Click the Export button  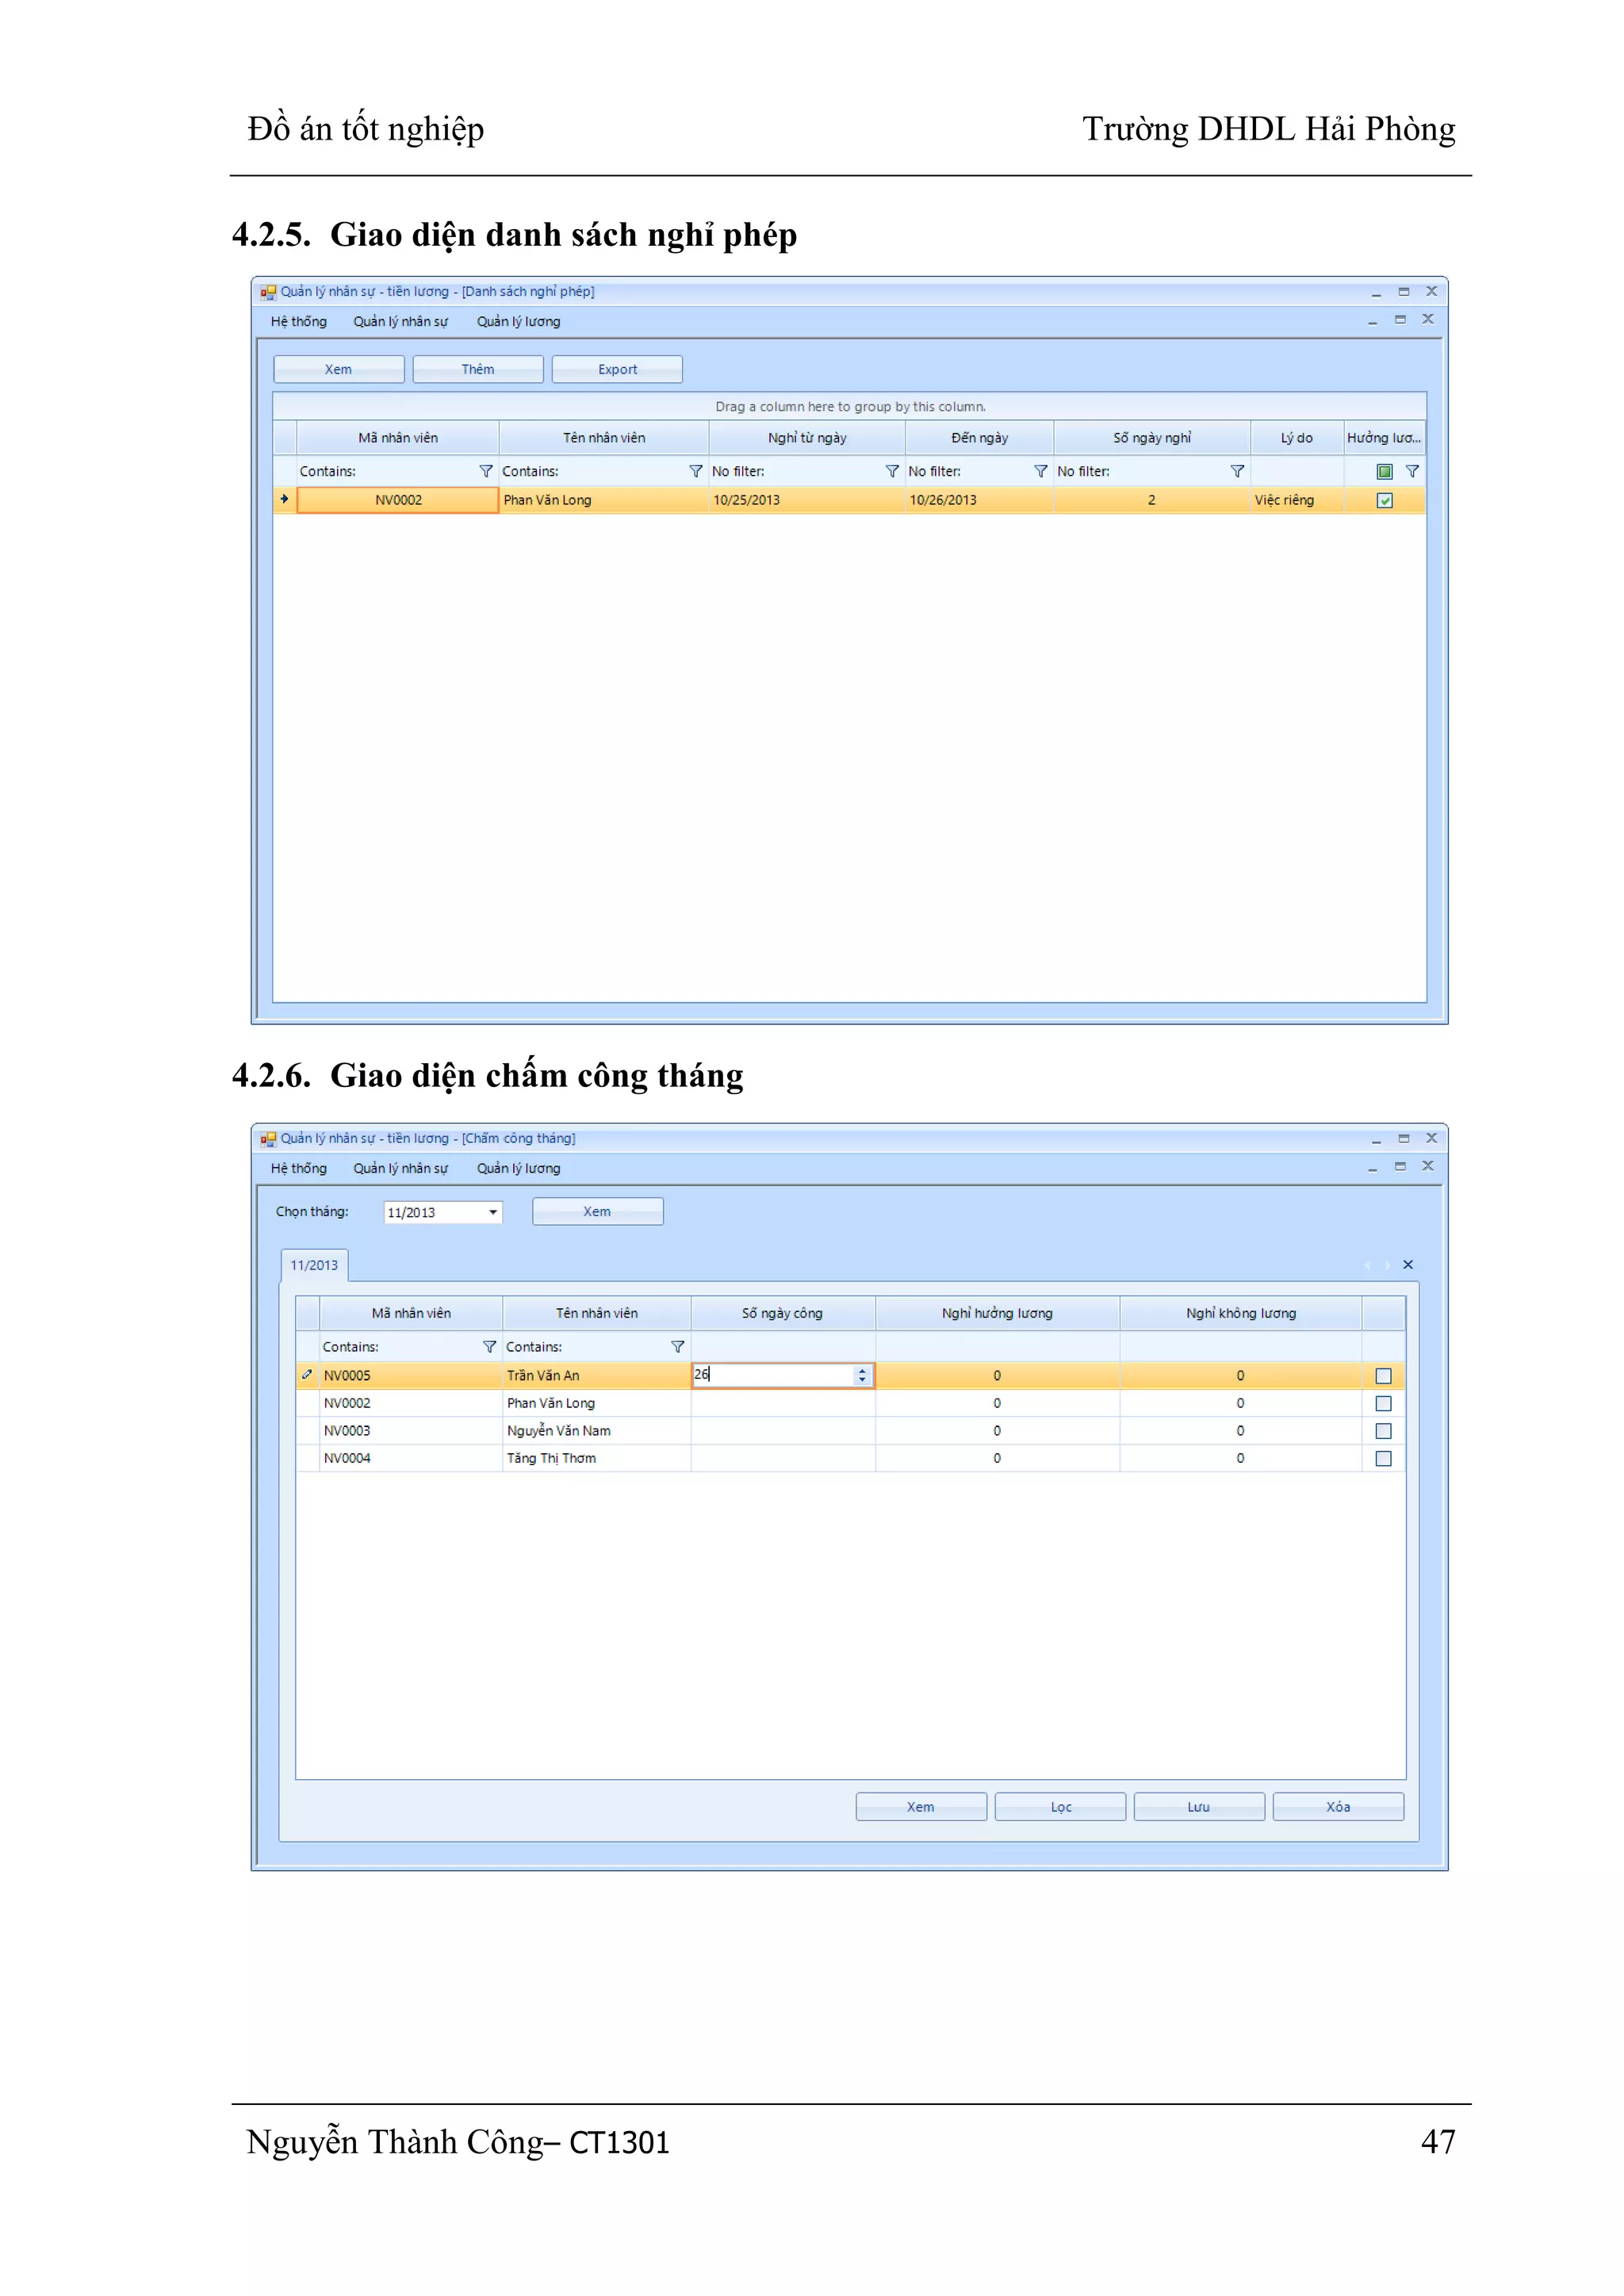point(617,369)
